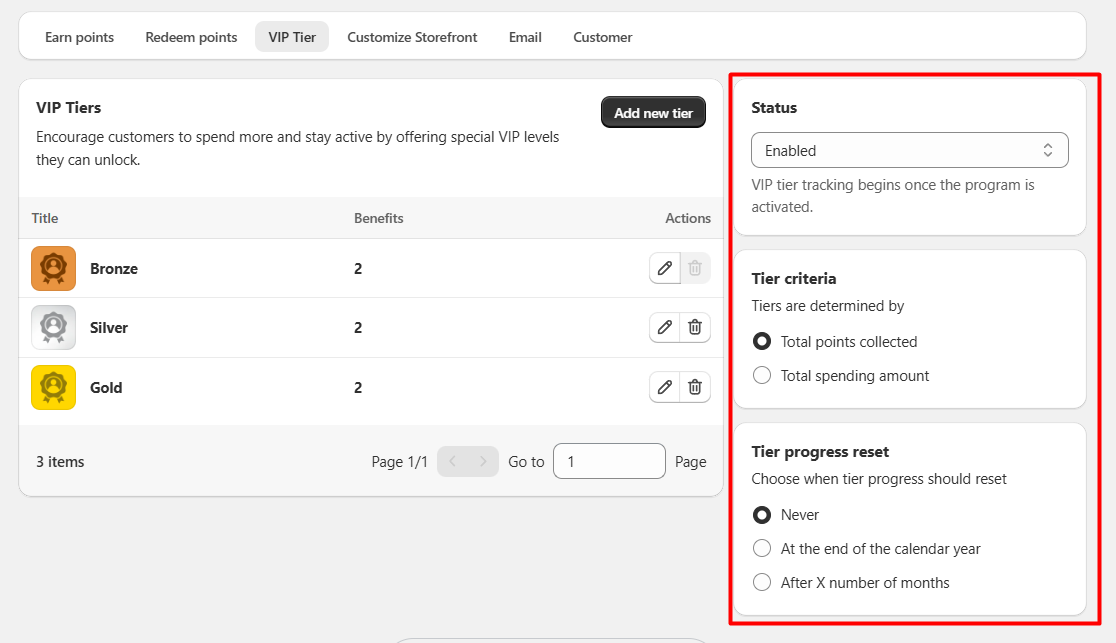Select Total points collected option
The width and height of the screenshot is (1116, 643).
pos(762,342)
